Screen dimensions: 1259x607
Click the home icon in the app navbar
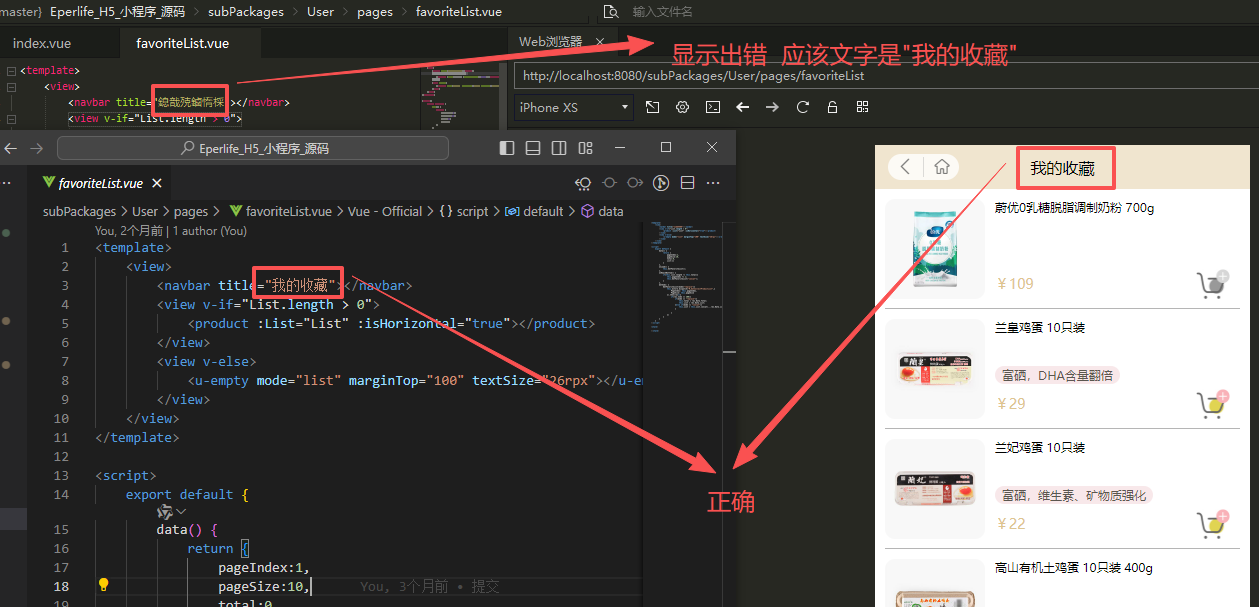coord(941,167)
